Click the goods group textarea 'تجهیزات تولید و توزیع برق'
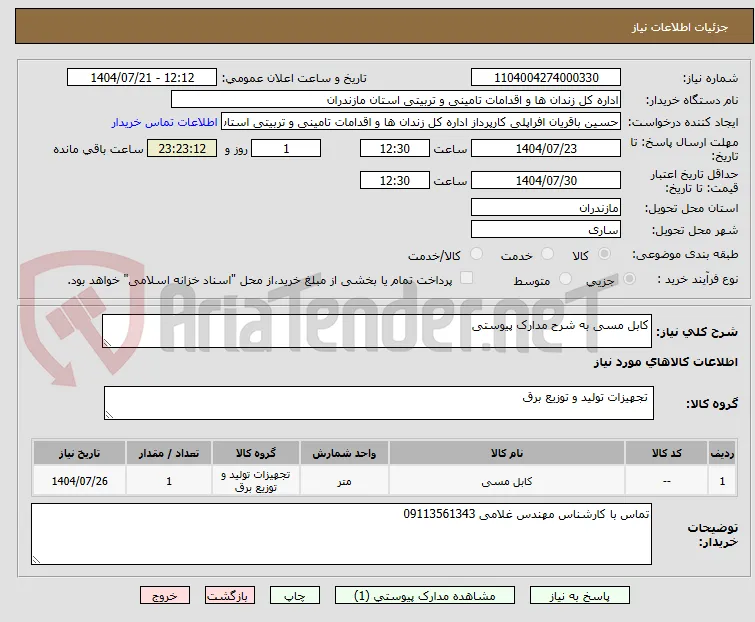 [378, 402]
